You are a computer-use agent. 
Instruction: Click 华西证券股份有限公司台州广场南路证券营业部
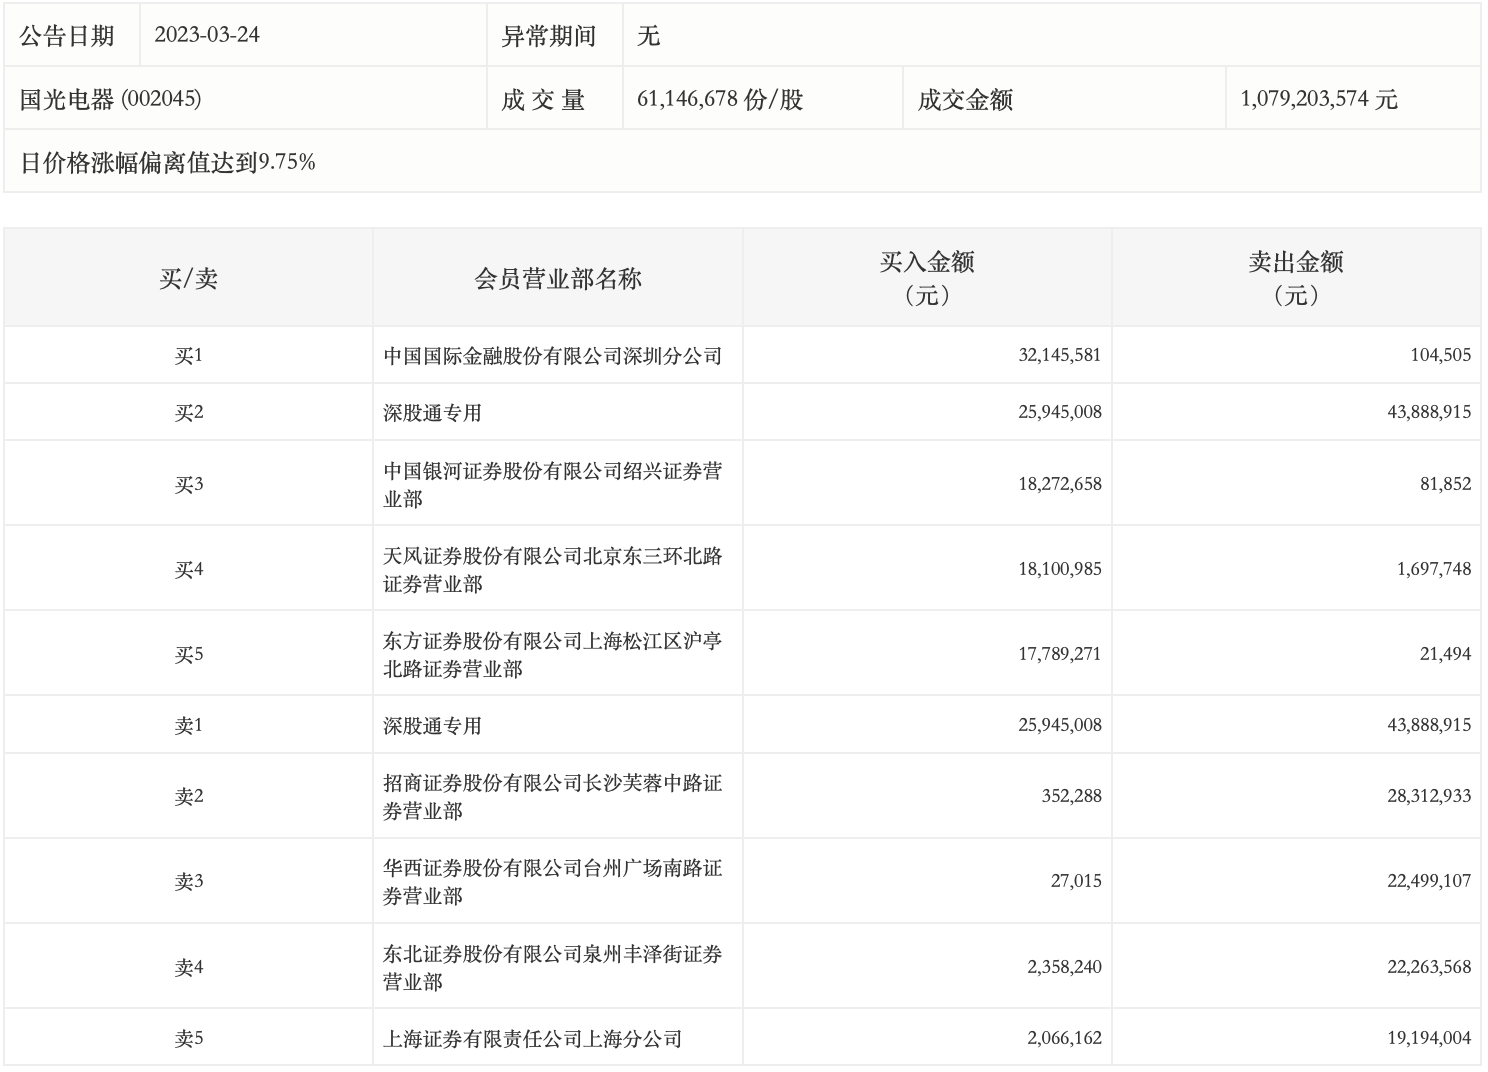[x=553, y=882]
